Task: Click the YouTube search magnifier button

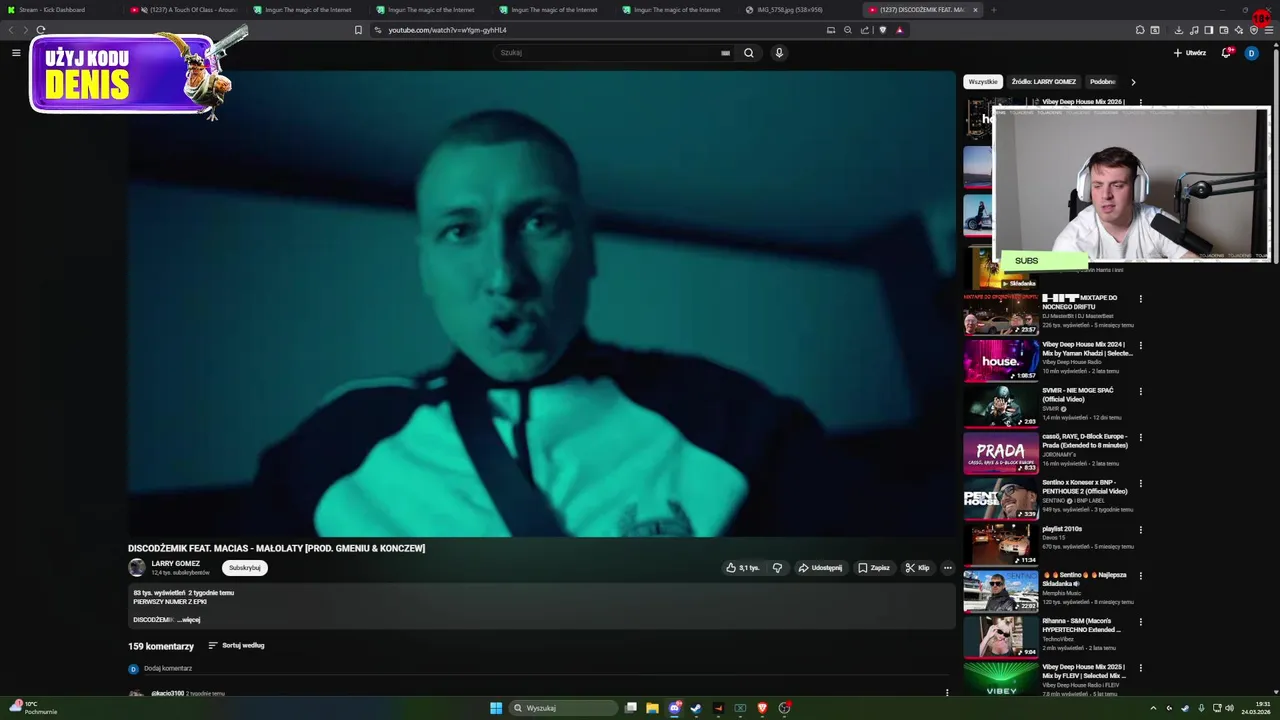Action: point(748,53)
